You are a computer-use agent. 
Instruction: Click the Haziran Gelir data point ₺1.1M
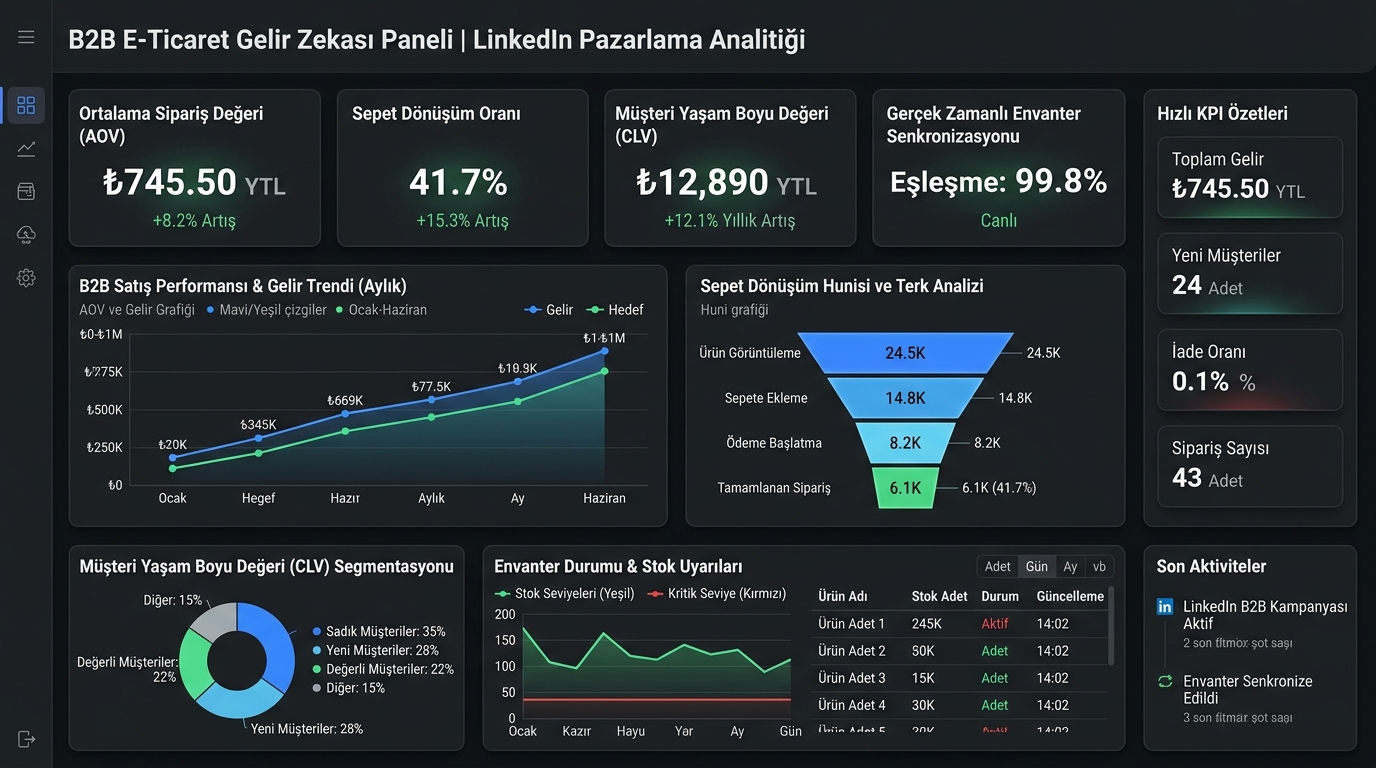[604, 351]
